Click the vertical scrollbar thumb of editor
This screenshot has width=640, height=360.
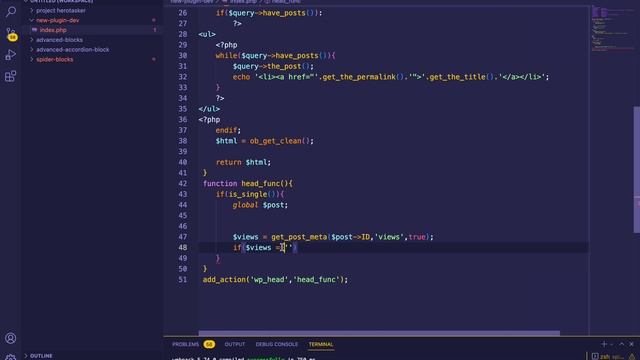[636, 169]
